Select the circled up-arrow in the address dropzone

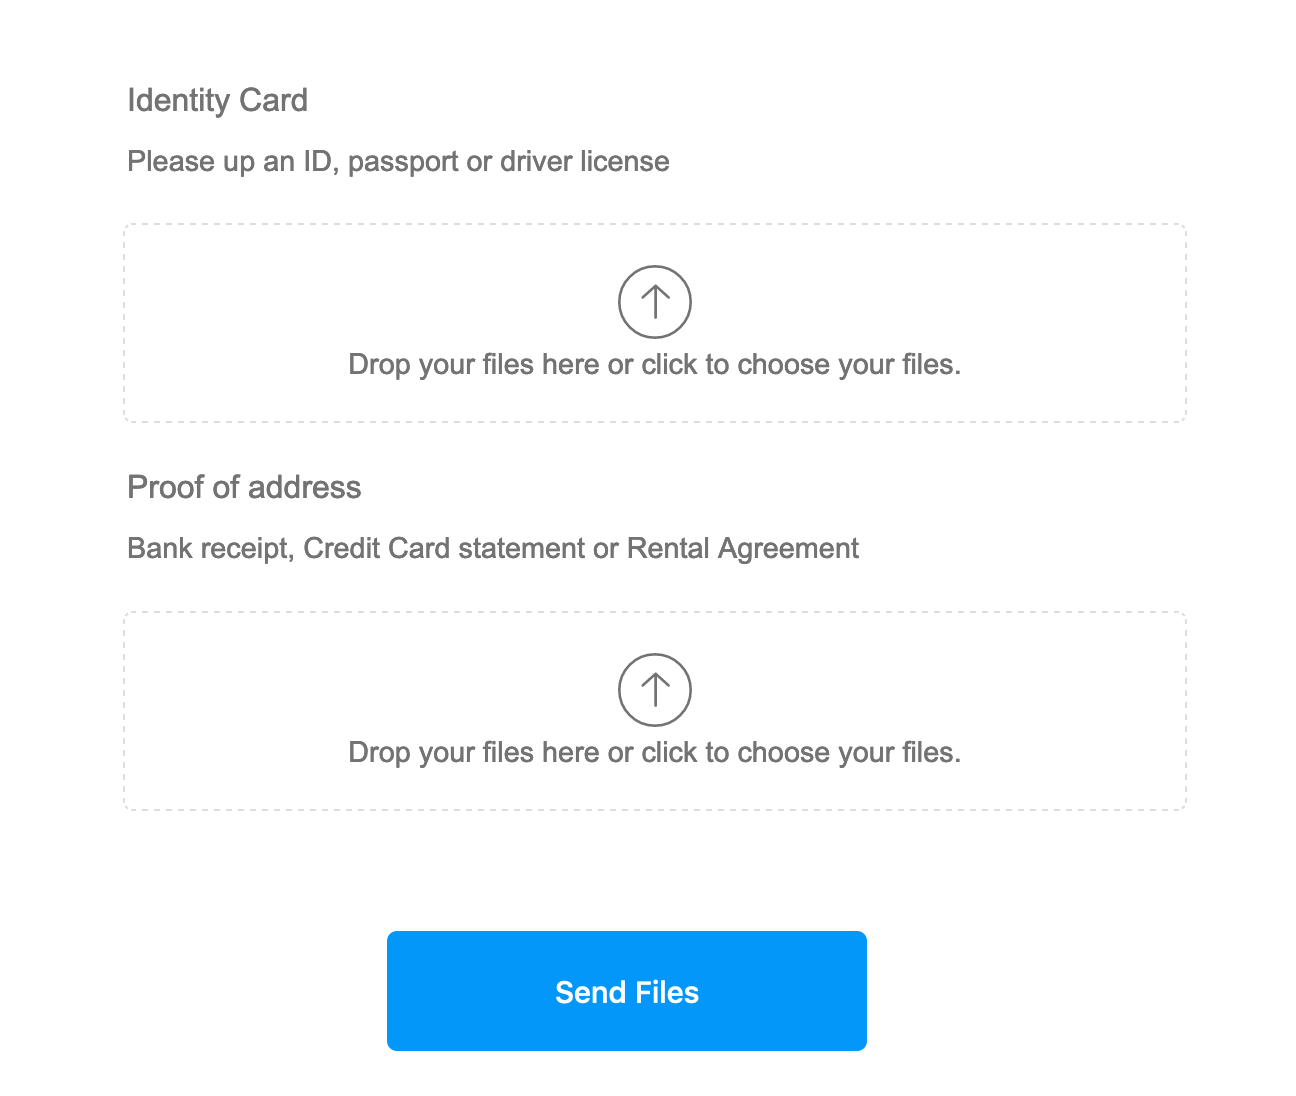point(655,690)
